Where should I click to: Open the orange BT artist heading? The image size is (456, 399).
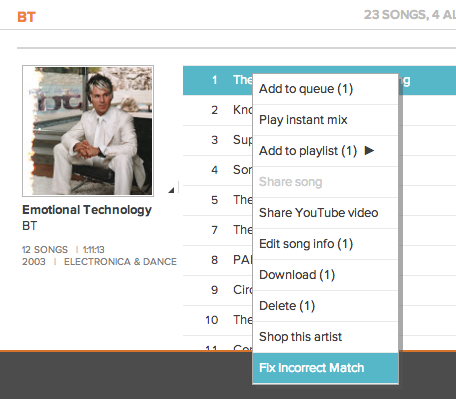click(26, 17)
